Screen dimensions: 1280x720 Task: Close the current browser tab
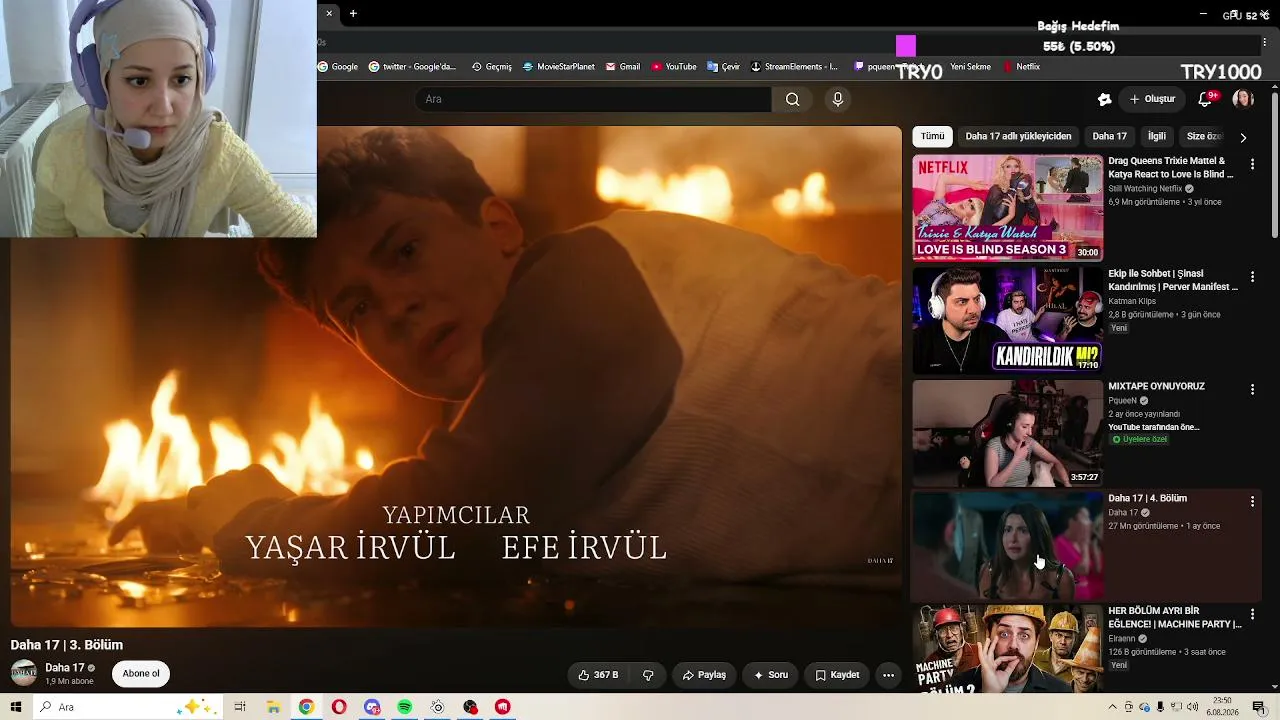pos(329,14)
